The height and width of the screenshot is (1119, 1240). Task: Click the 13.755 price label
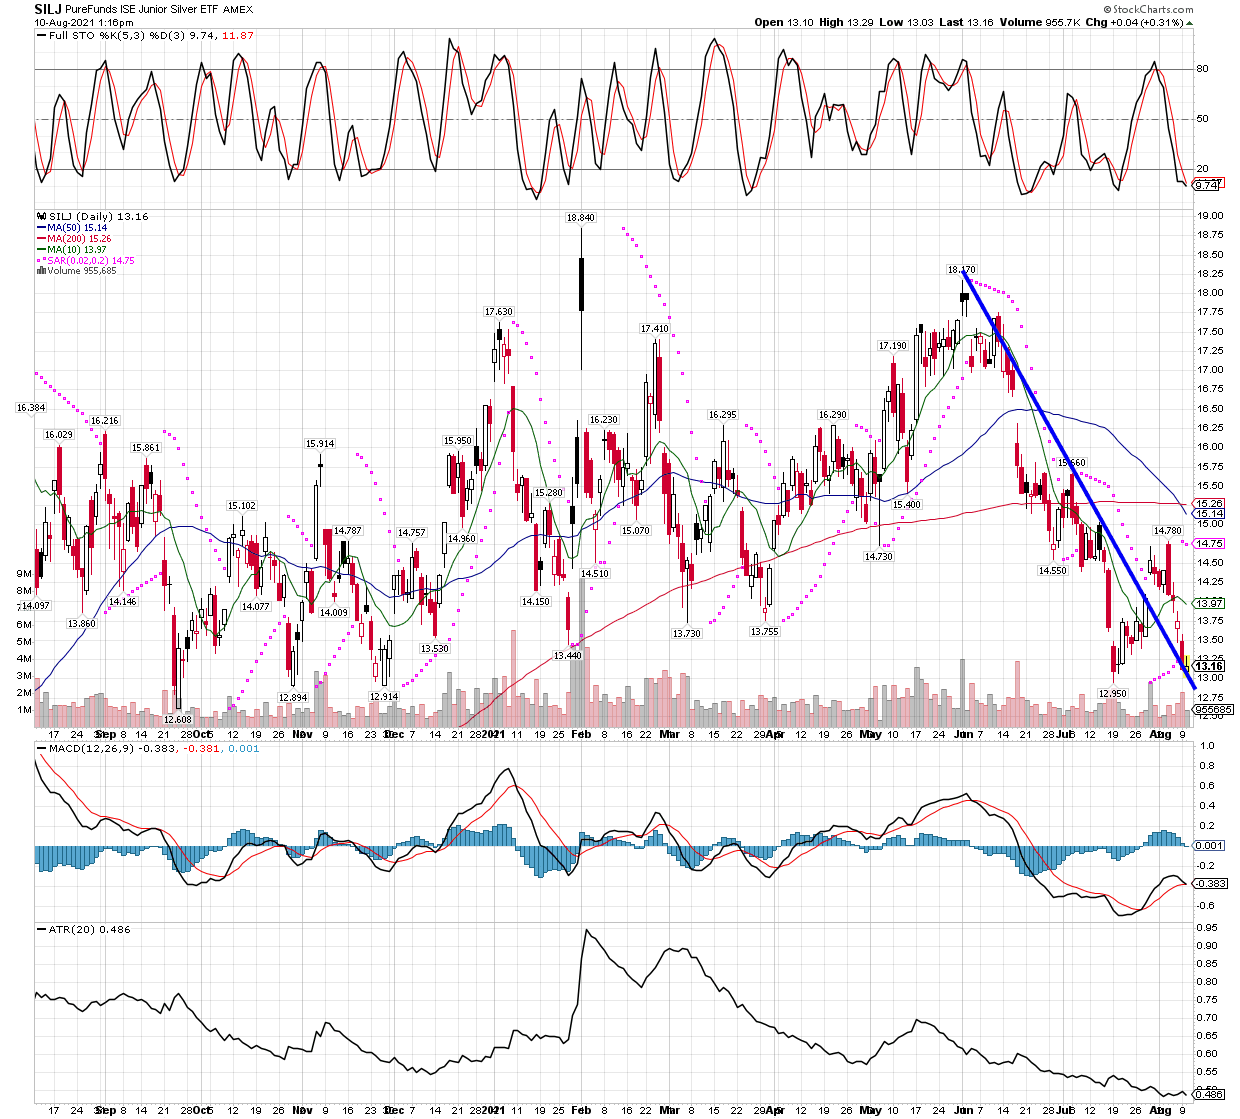(764, 632)
